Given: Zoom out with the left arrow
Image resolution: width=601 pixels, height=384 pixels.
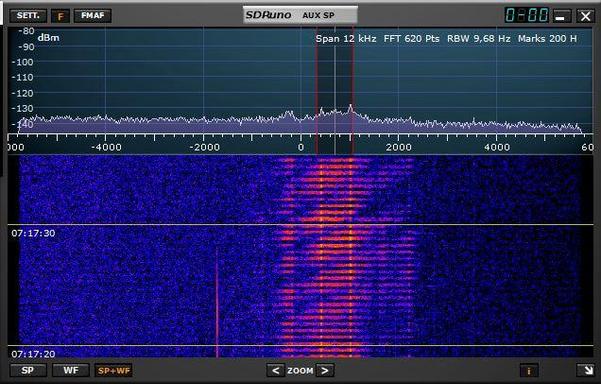Looking at the screenshot, I should 275,371.
